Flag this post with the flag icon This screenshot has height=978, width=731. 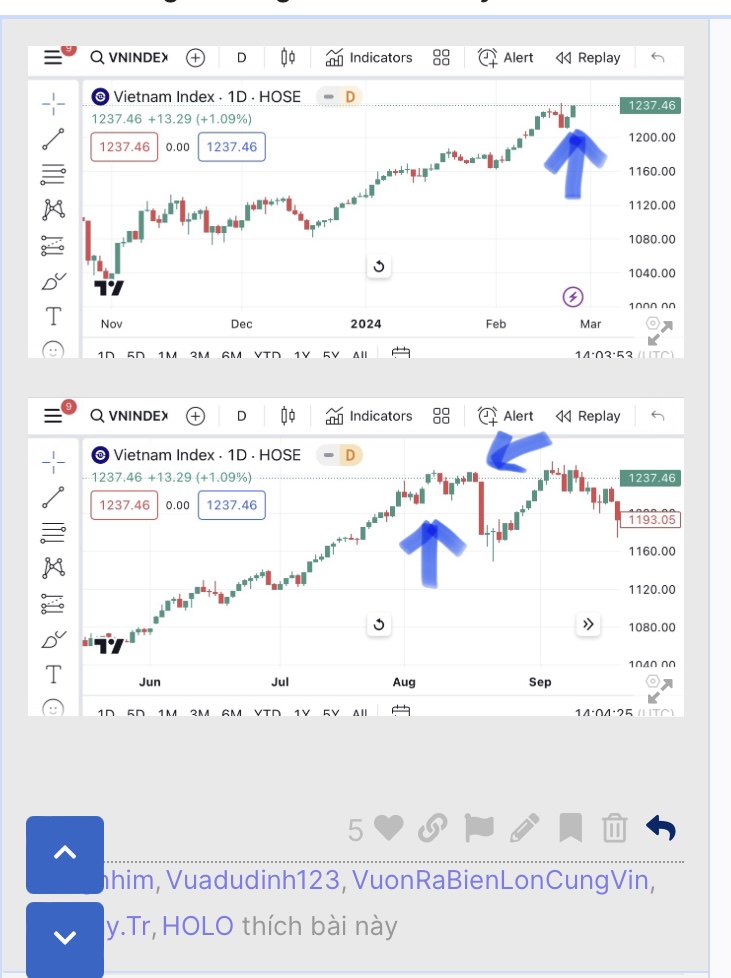point(479,828)
